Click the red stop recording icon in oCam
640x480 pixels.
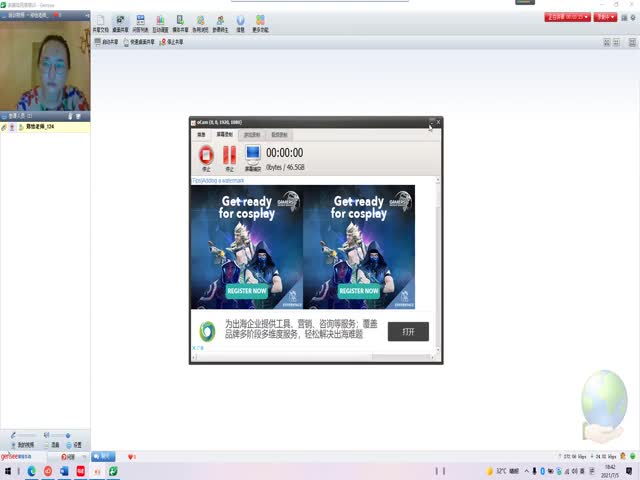205,155
